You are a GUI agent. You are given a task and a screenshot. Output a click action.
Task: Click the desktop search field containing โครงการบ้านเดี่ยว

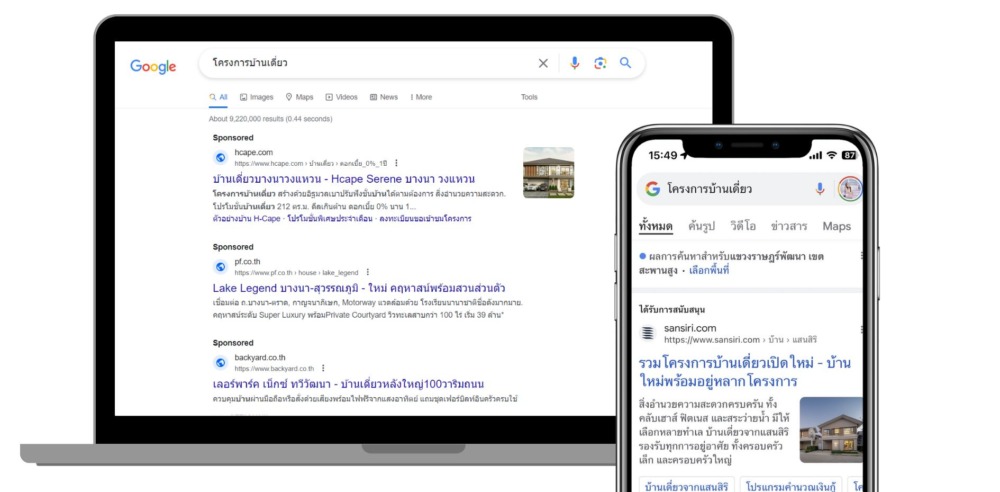pyautogui.click(x=422, y=63)
